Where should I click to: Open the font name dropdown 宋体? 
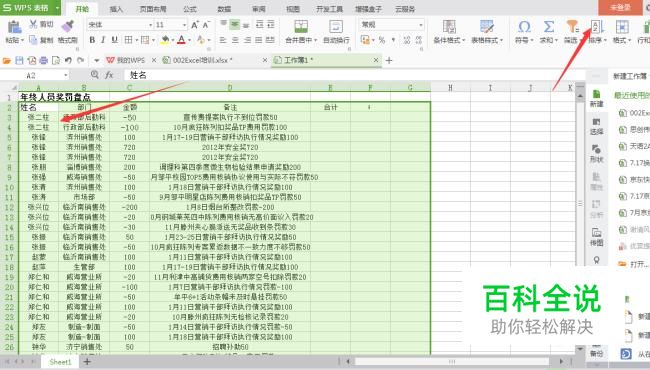point(120,25)
